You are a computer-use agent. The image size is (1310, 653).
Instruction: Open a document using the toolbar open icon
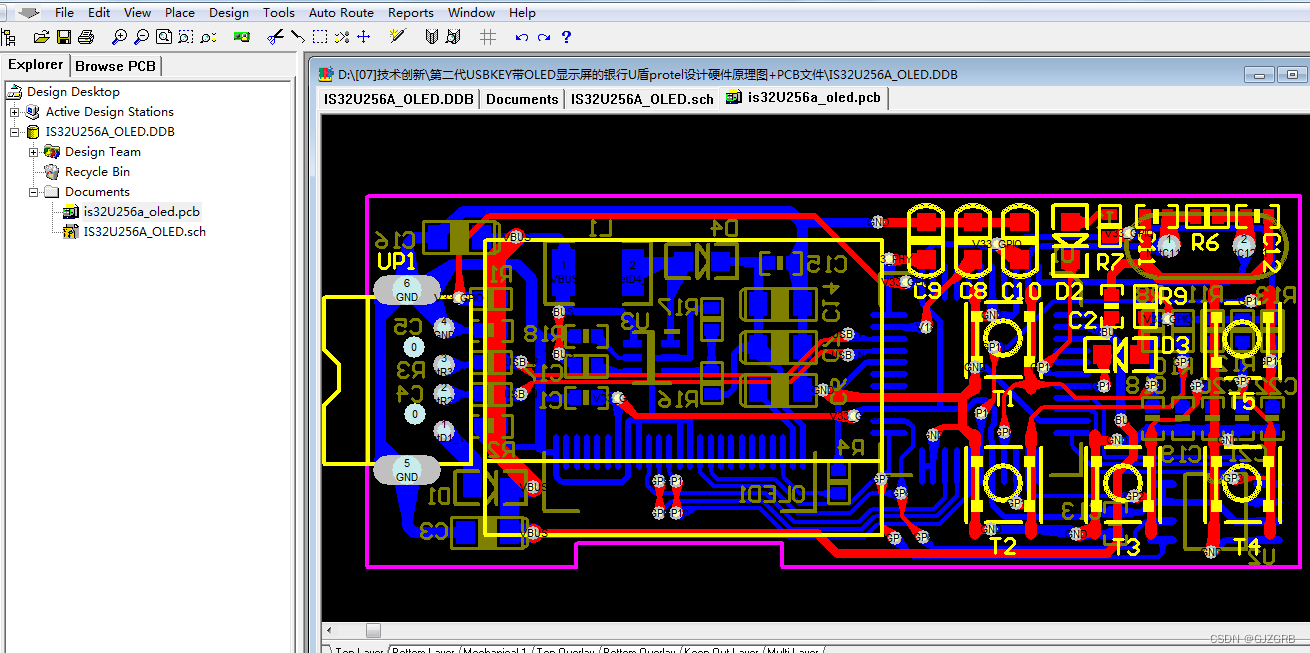40,37
